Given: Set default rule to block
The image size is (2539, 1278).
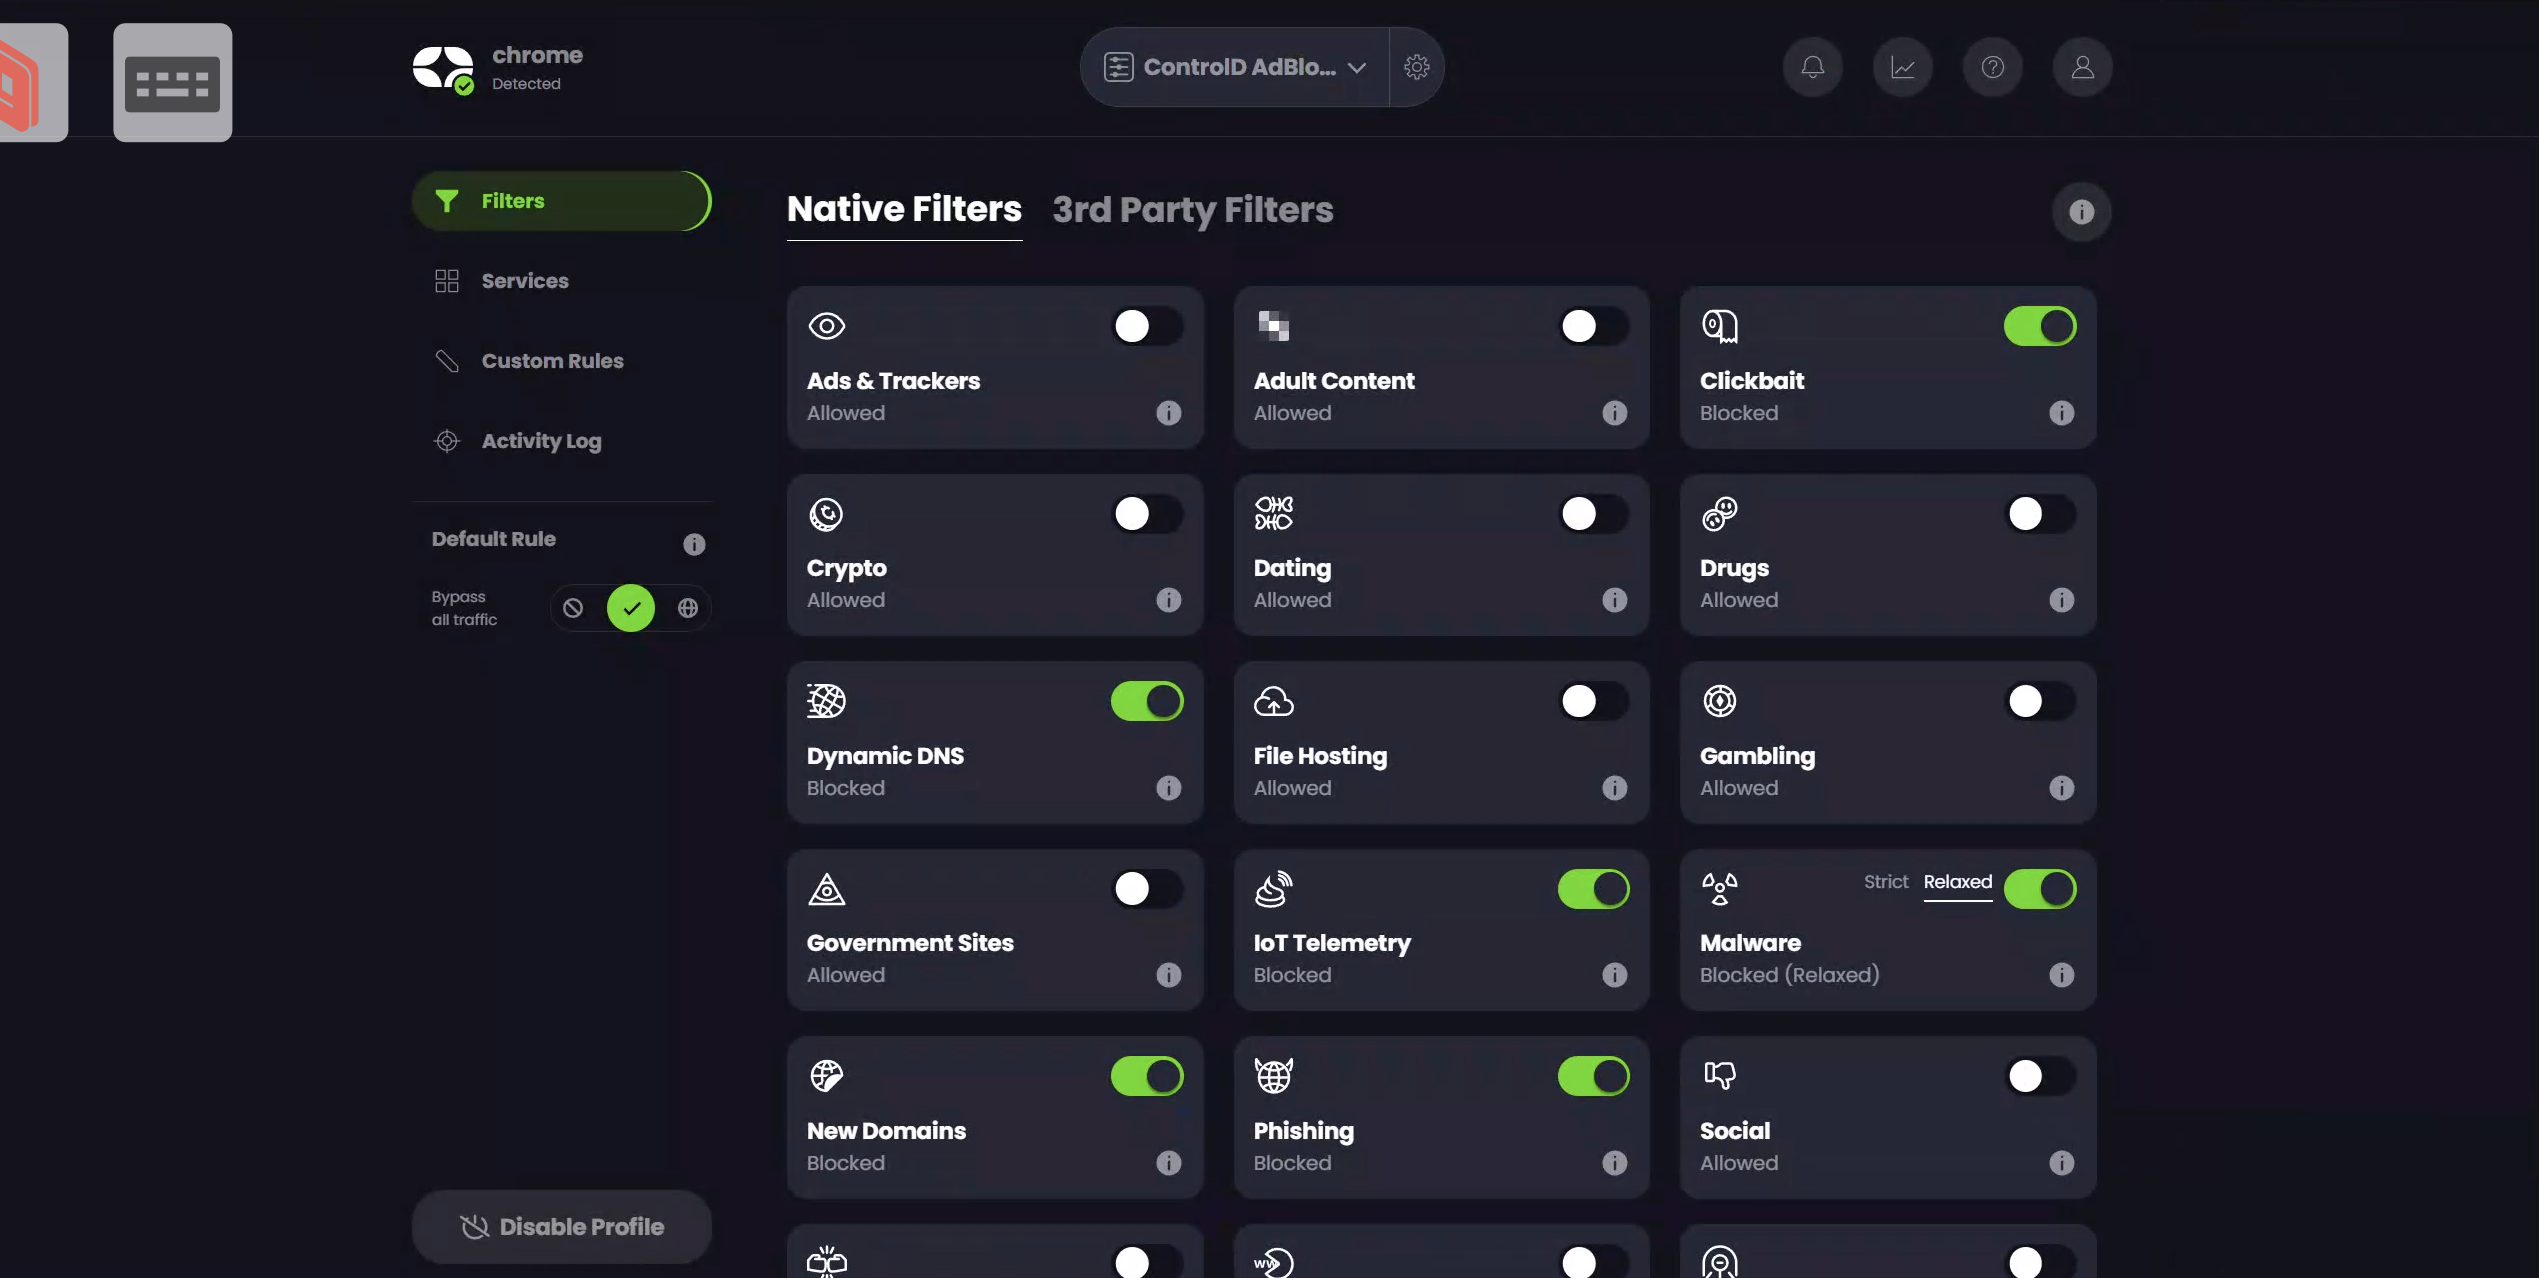Looking at the screenshot, I should pyautogui.click(x=573, y=608).
